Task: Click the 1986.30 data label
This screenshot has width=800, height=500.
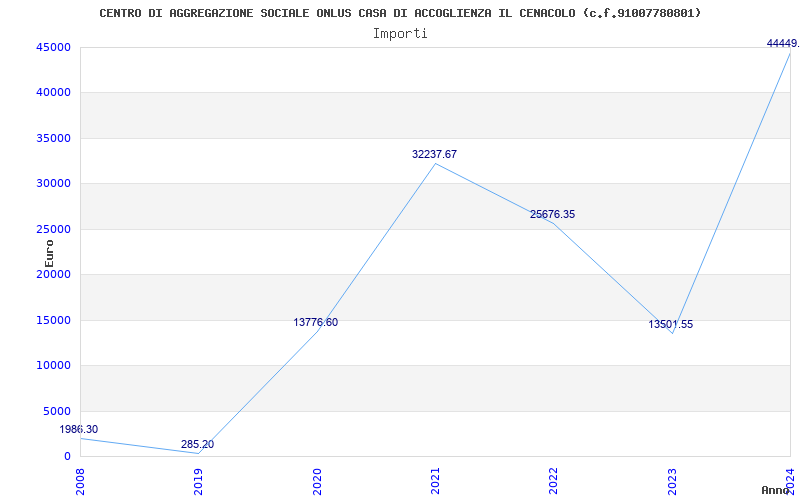Action: pyautogui.click(x=79, y=430)
